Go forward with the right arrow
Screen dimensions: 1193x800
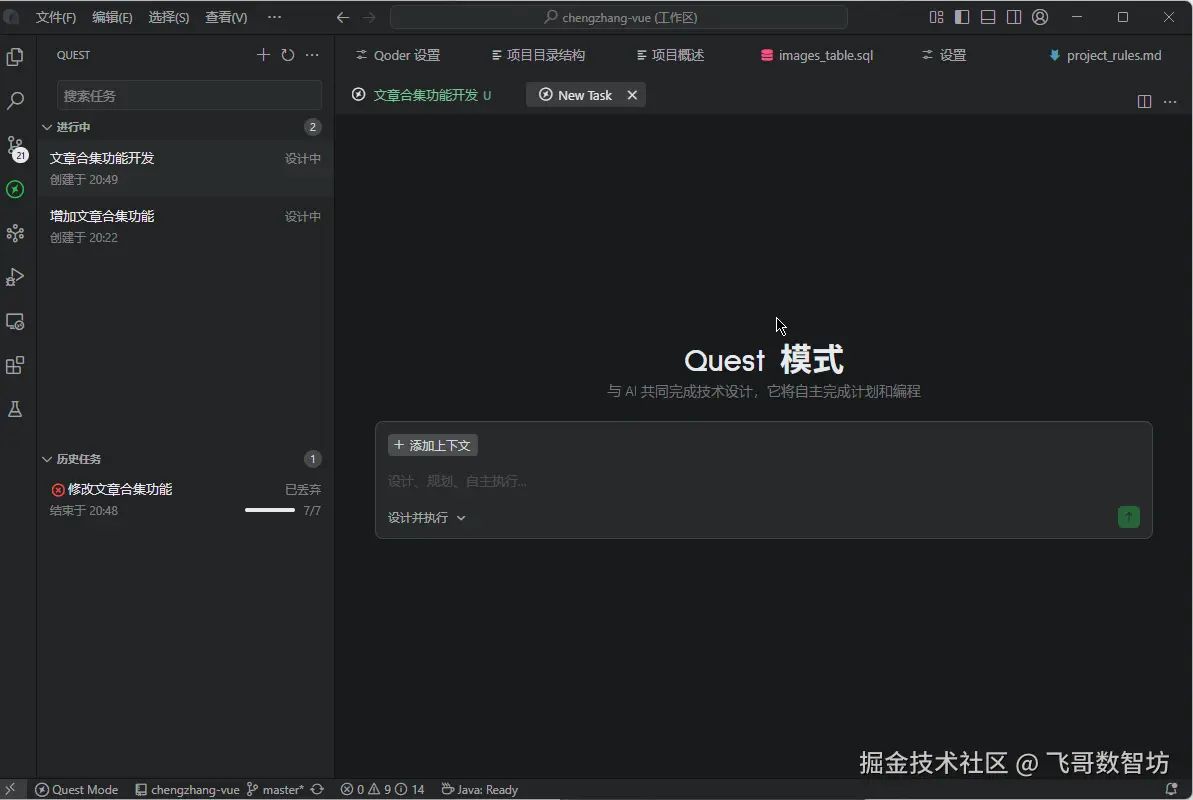coord(369,18)
